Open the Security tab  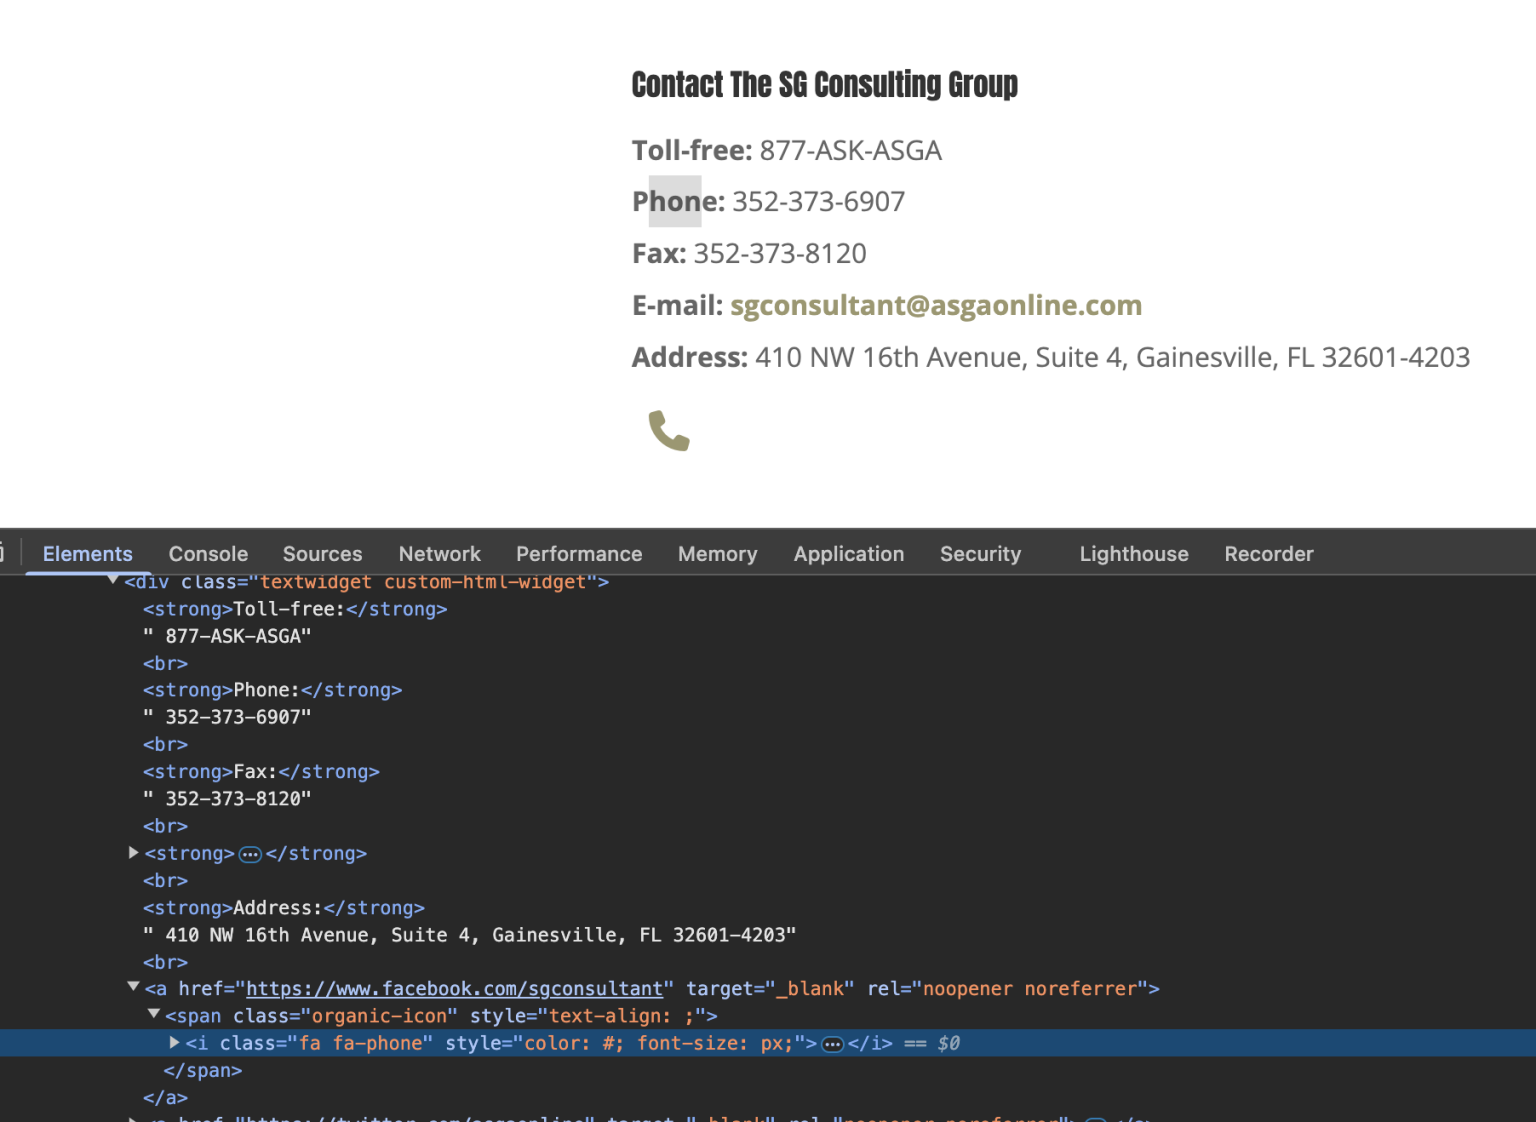[980, 554]
